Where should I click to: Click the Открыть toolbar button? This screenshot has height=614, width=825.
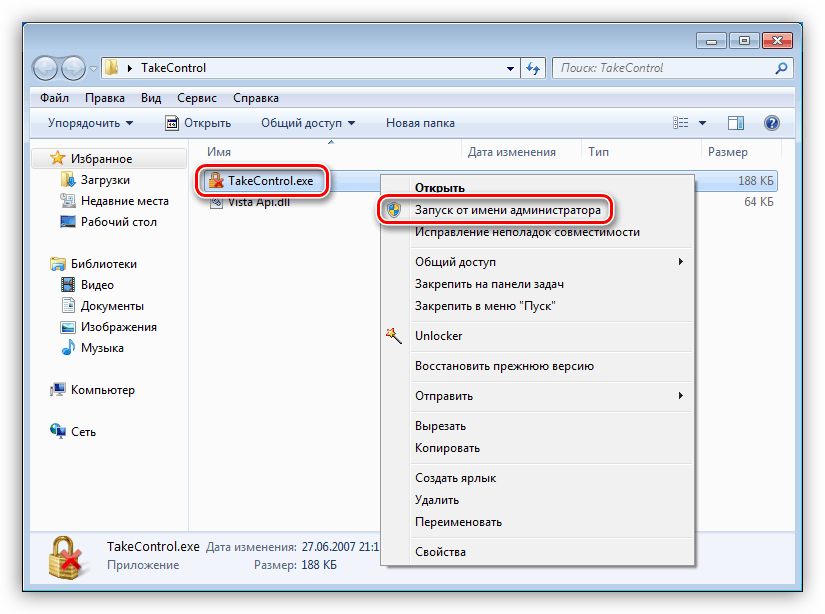tap(198, 123)
